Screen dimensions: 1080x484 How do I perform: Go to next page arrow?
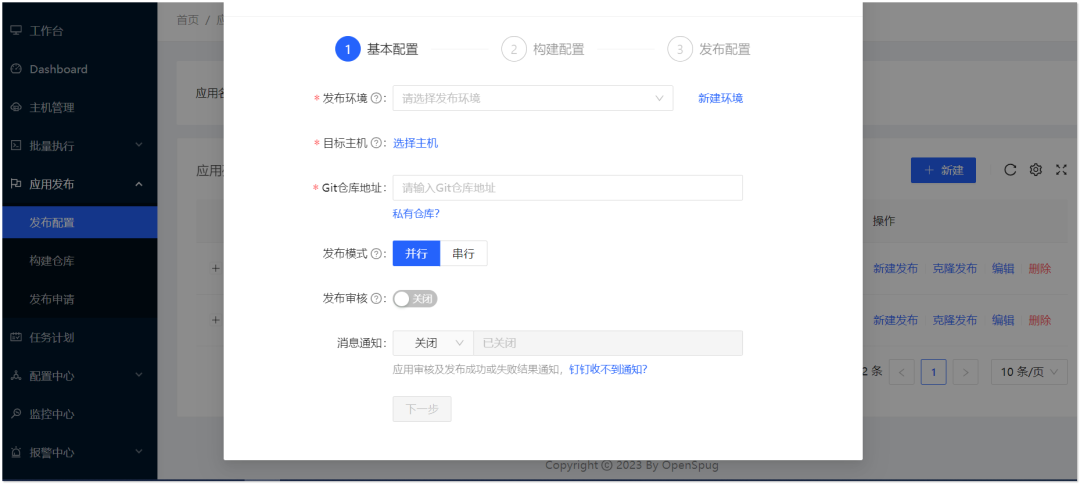click(x=966, y=372)
